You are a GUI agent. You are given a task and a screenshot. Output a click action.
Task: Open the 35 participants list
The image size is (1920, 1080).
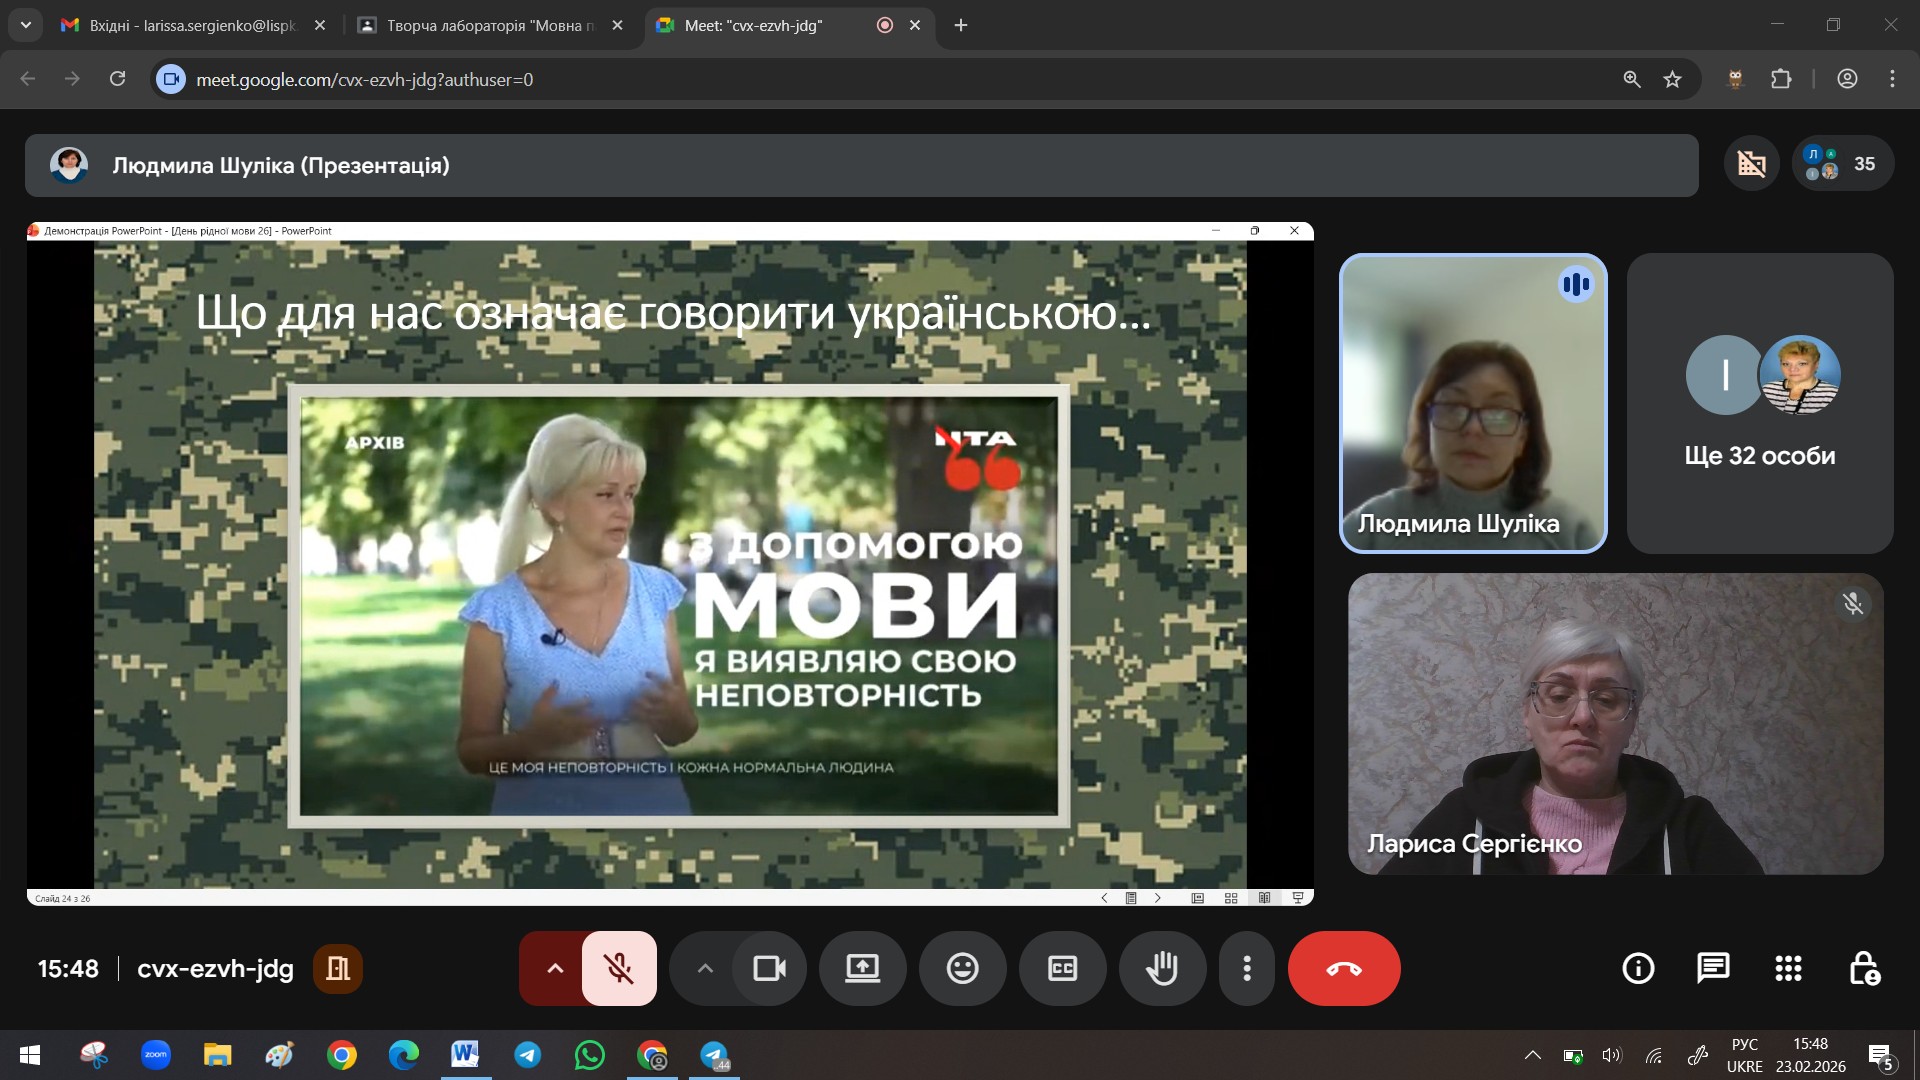[x=1843, y=164]
